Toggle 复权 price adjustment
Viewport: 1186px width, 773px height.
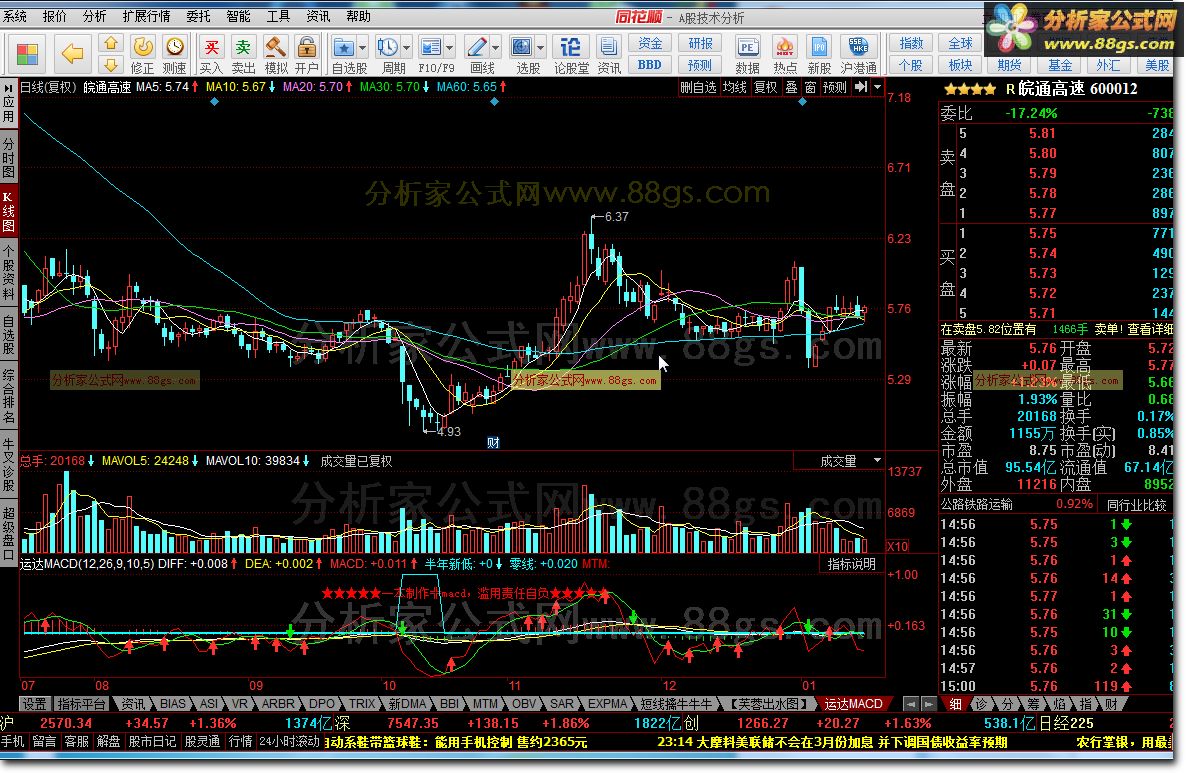[x=765, y=88]
